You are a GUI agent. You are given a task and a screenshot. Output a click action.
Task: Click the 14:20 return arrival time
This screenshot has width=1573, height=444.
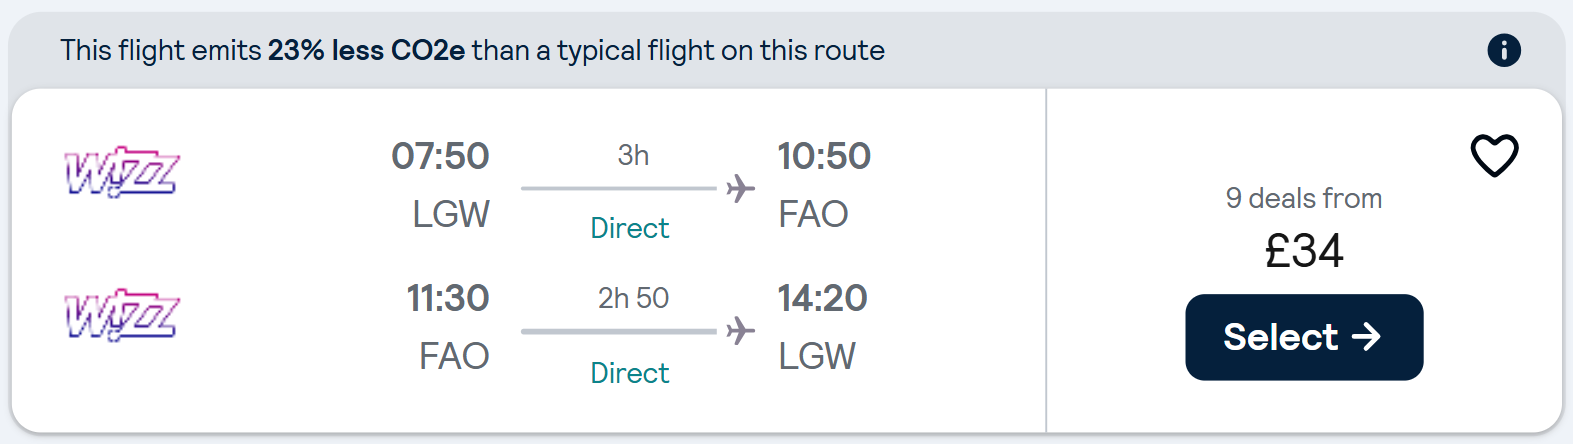(x=822, y=298)
